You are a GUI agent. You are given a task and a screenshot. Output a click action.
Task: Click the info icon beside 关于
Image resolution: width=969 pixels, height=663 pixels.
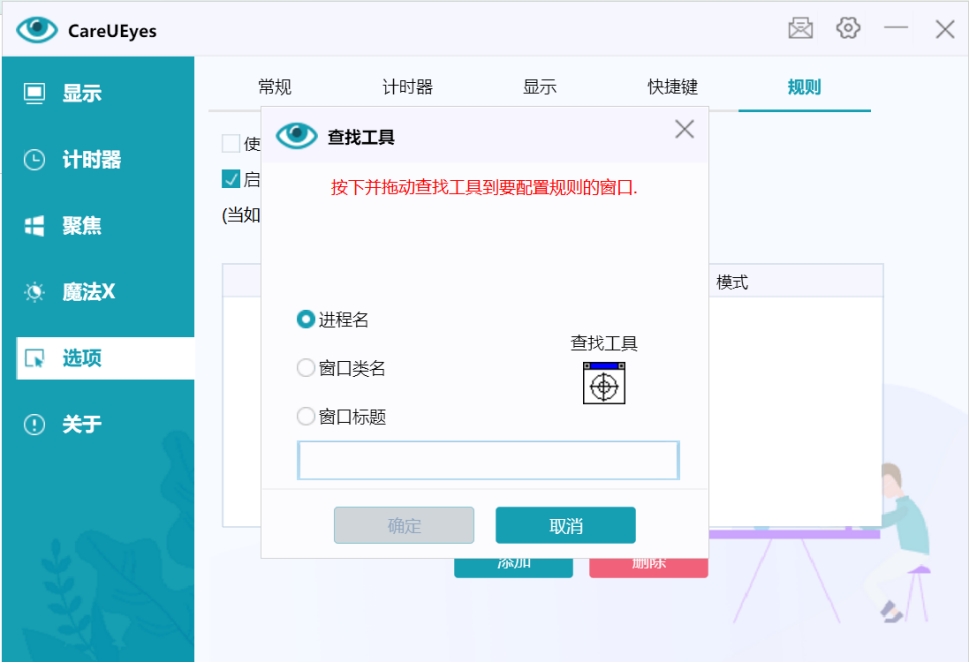(x=34, y=424)
